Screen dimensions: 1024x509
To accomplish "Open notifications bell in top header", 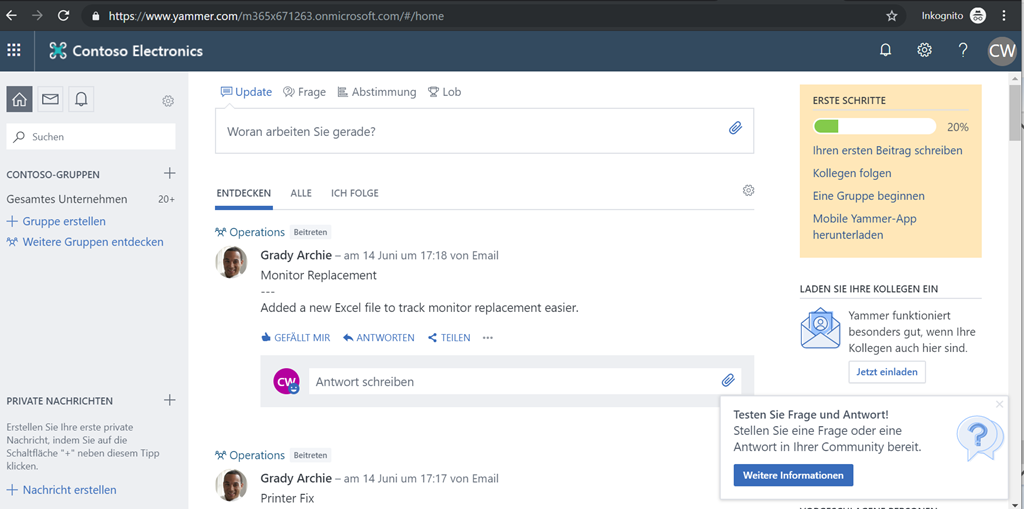I will pyautogui.click(x=886, y=50).
